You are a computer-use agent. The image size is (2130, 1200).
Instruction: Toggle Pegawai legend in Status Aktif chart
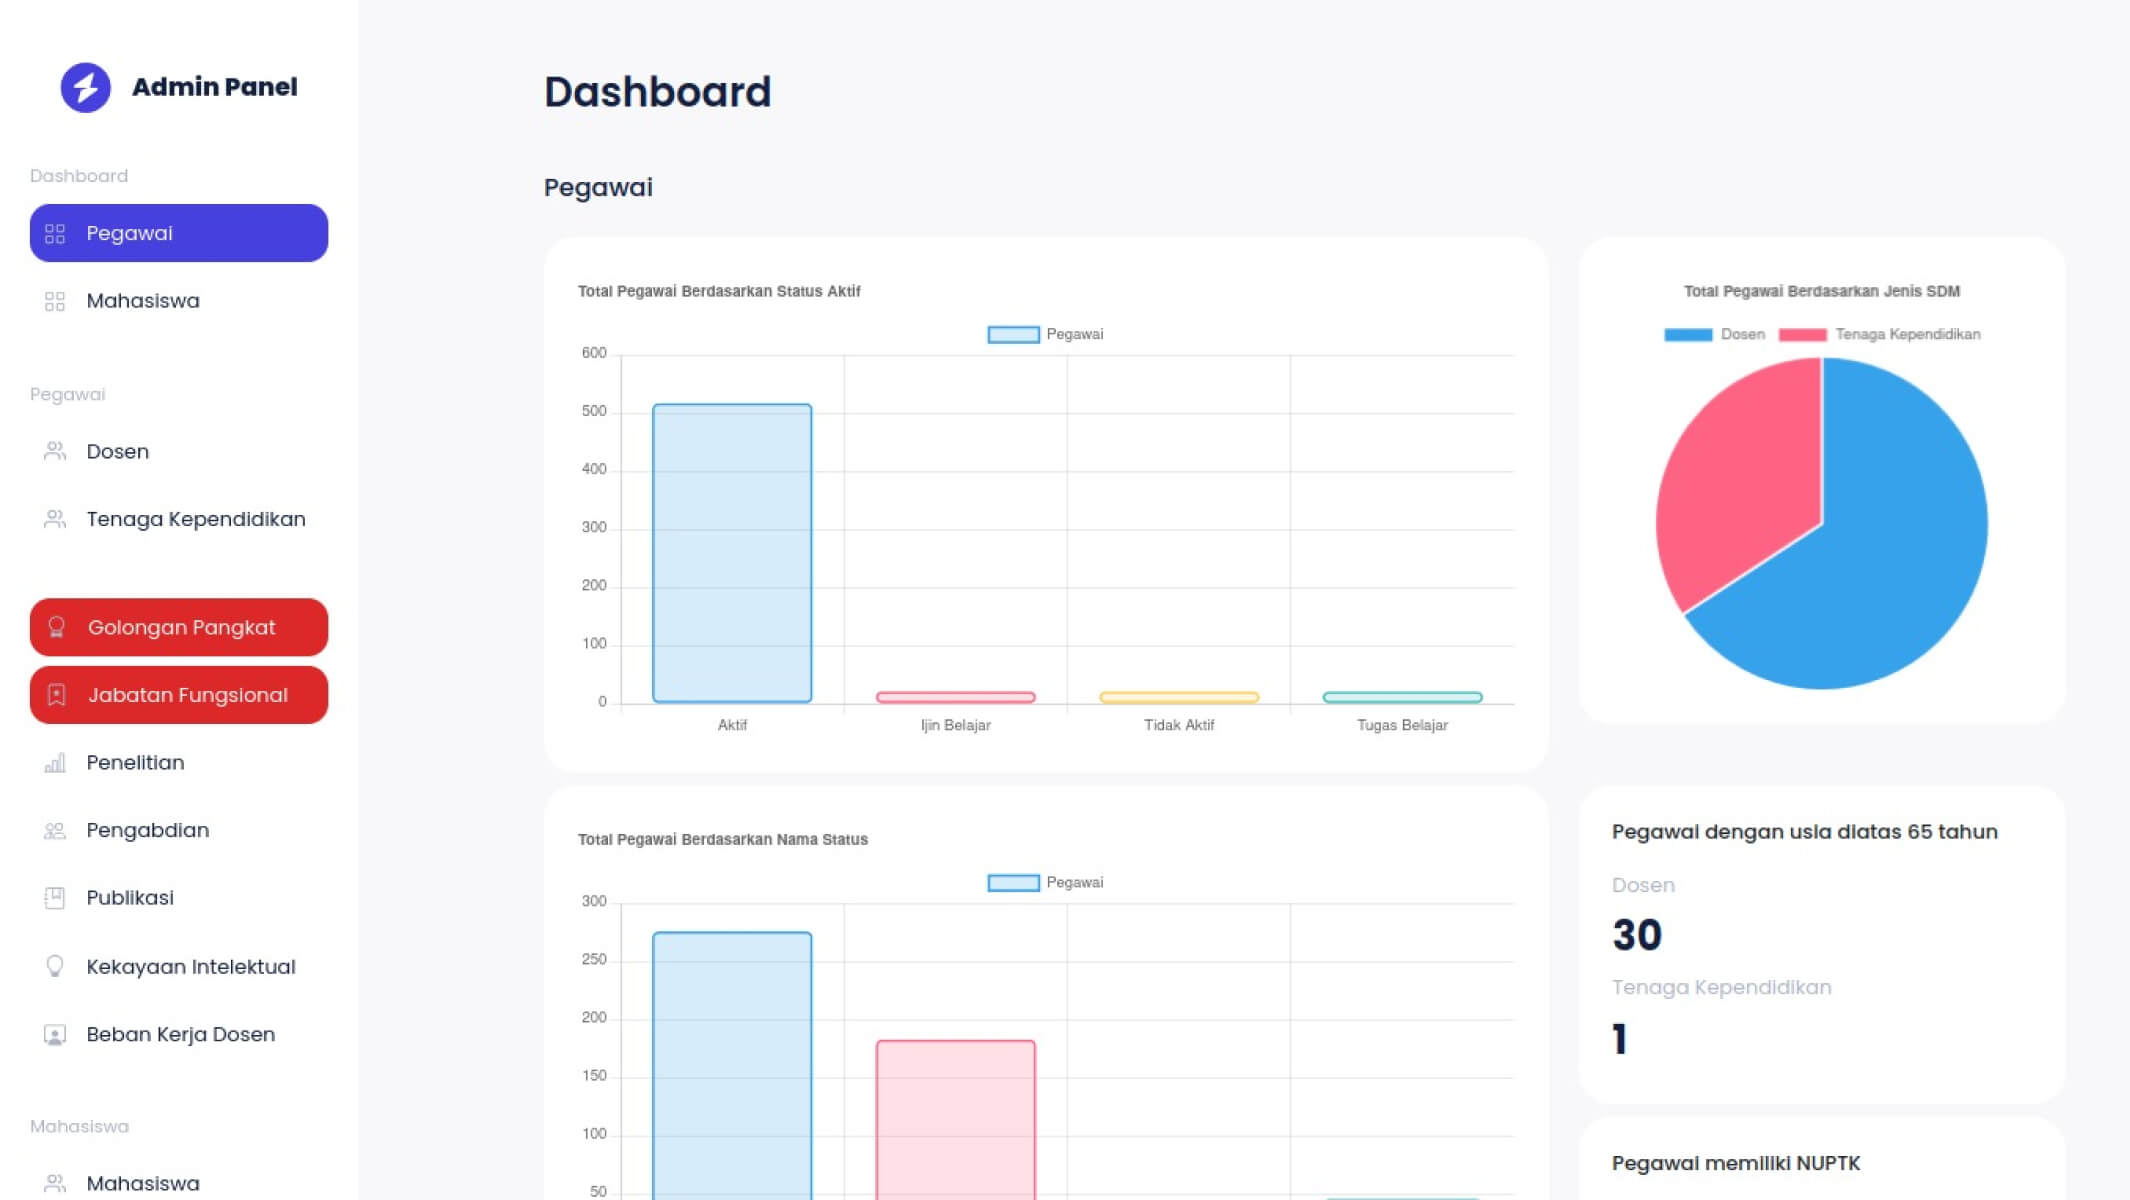(x=1044, y=334)
